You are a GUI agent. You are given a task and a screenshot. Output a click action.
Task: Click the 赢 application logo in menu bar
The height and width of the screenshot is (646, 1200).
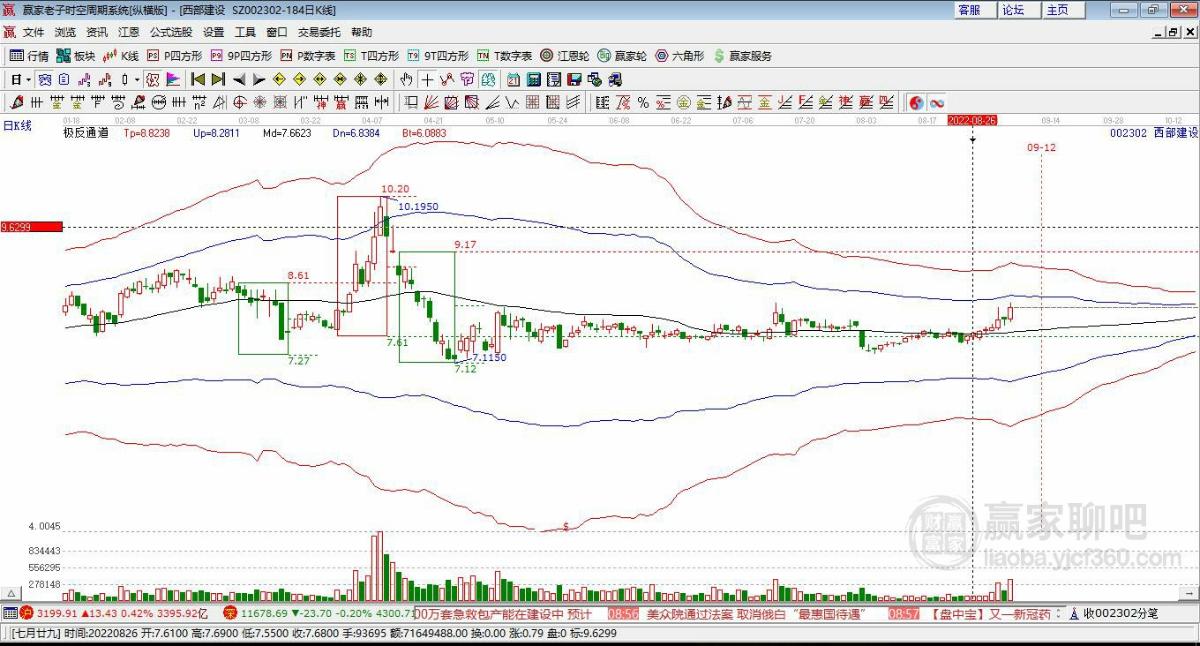click(9, 32)
